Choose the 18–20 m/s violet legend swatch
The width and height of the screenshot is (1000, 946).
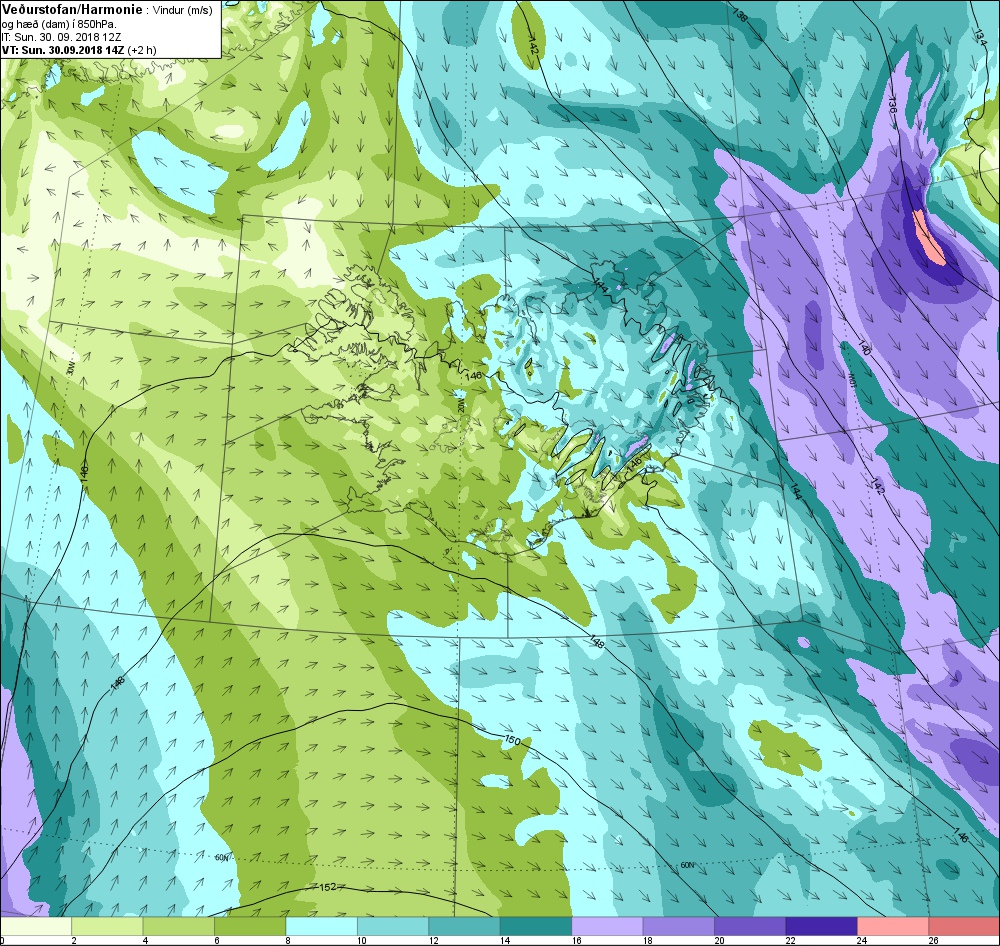pos(679,926)
